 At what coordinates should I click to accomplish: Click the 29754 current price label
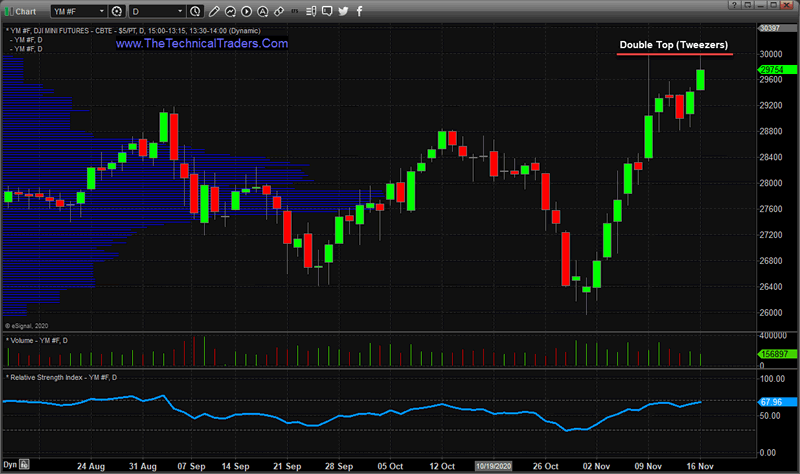click(x=770, y=69)
